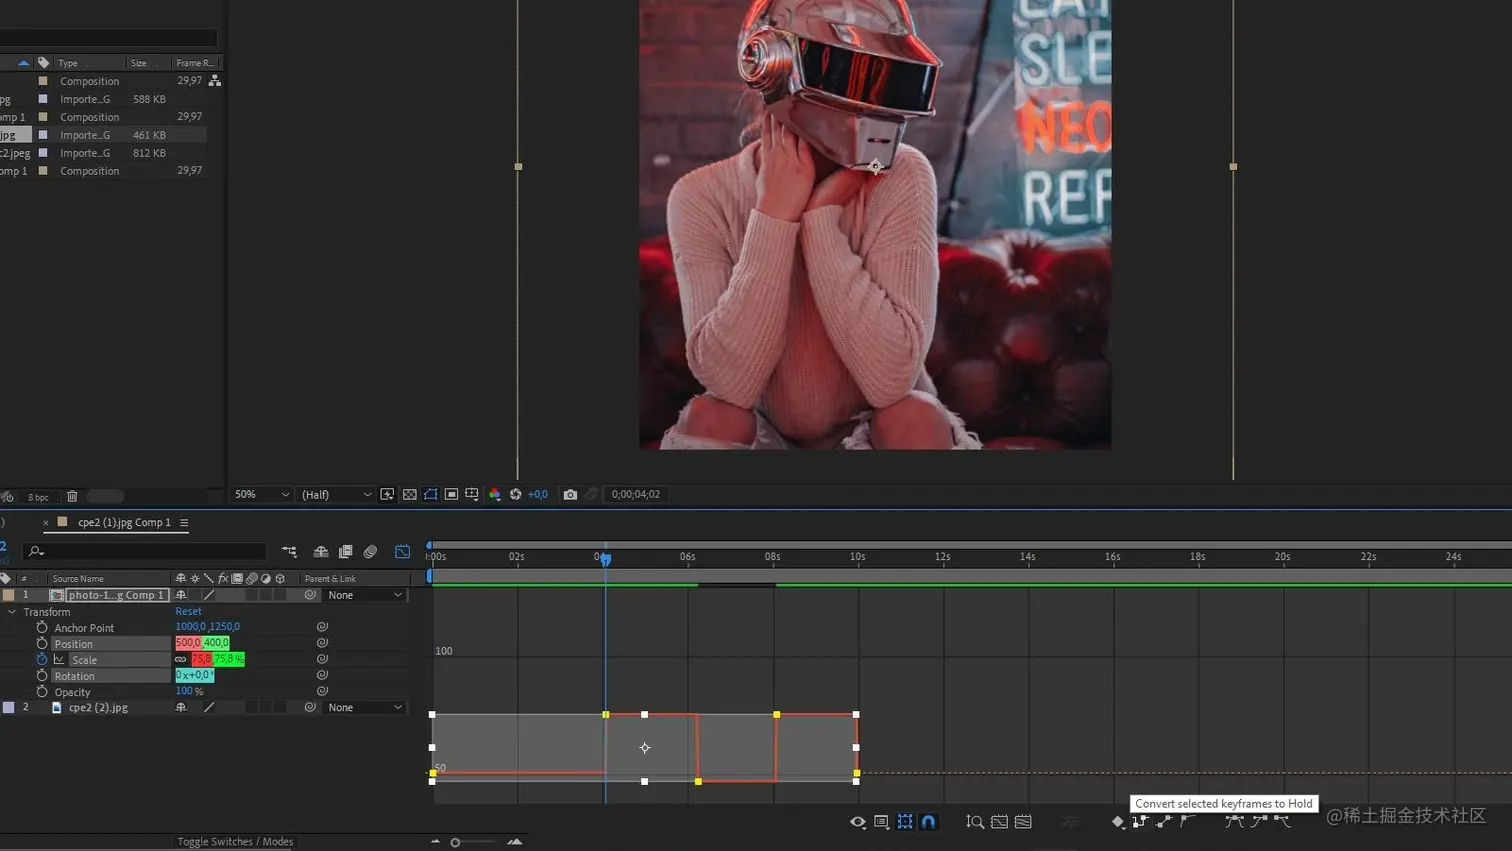Click Transform Reset link

tap(188, 611)
